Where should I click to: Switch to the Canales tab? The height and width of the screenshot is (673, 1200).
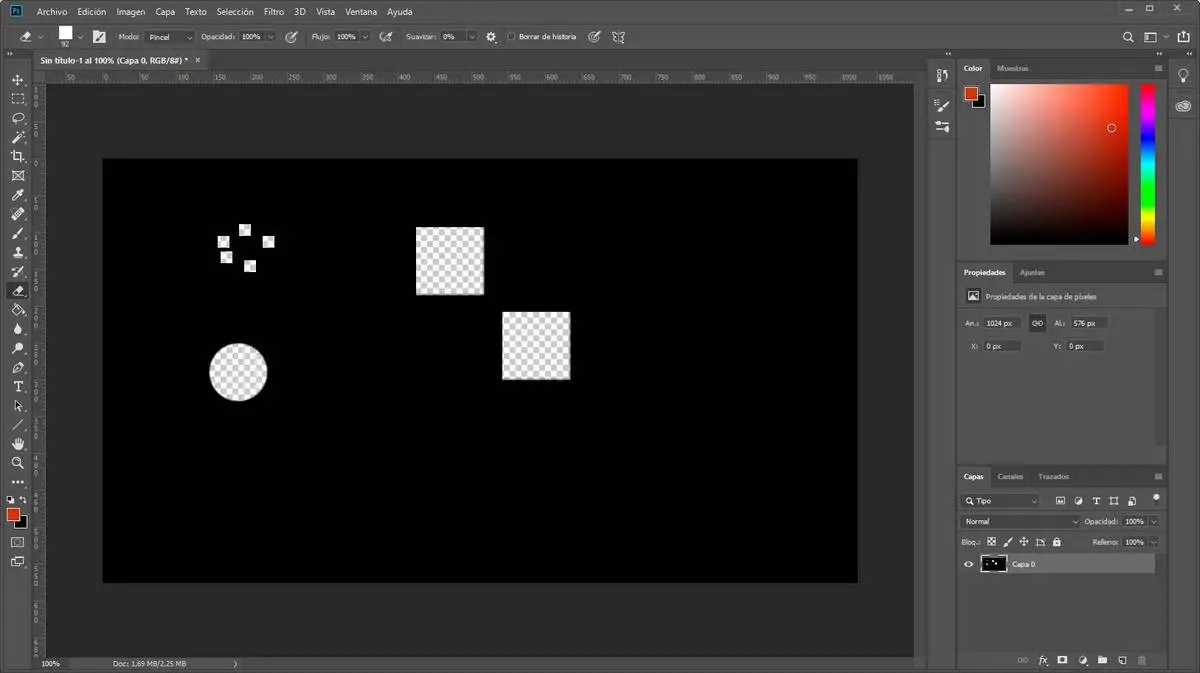(1010, 477)
